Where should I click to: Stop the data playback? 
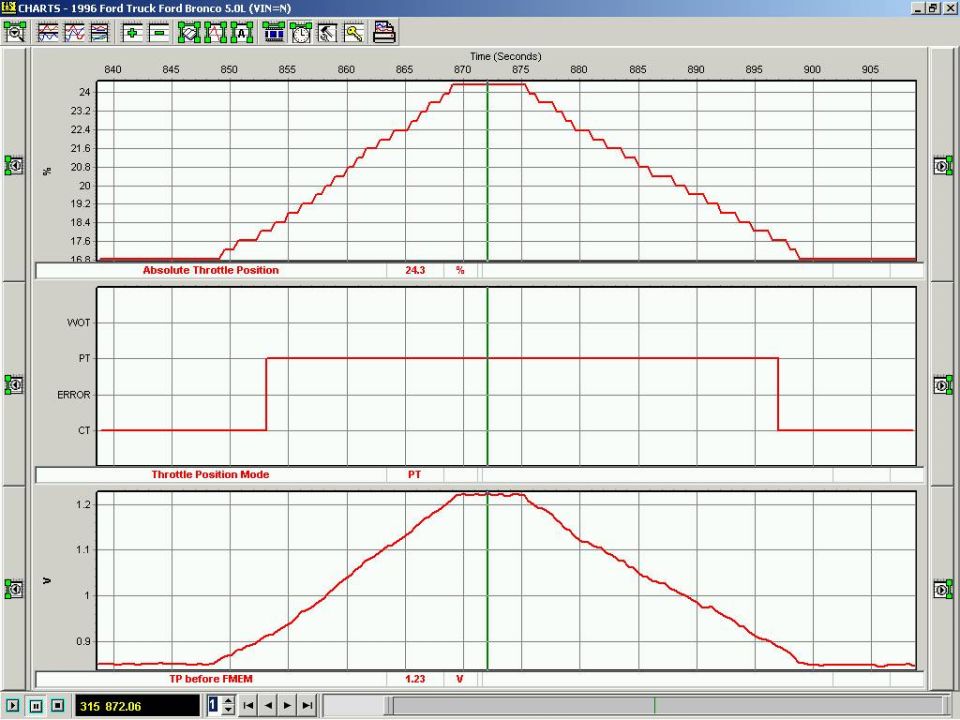(58, 705)
